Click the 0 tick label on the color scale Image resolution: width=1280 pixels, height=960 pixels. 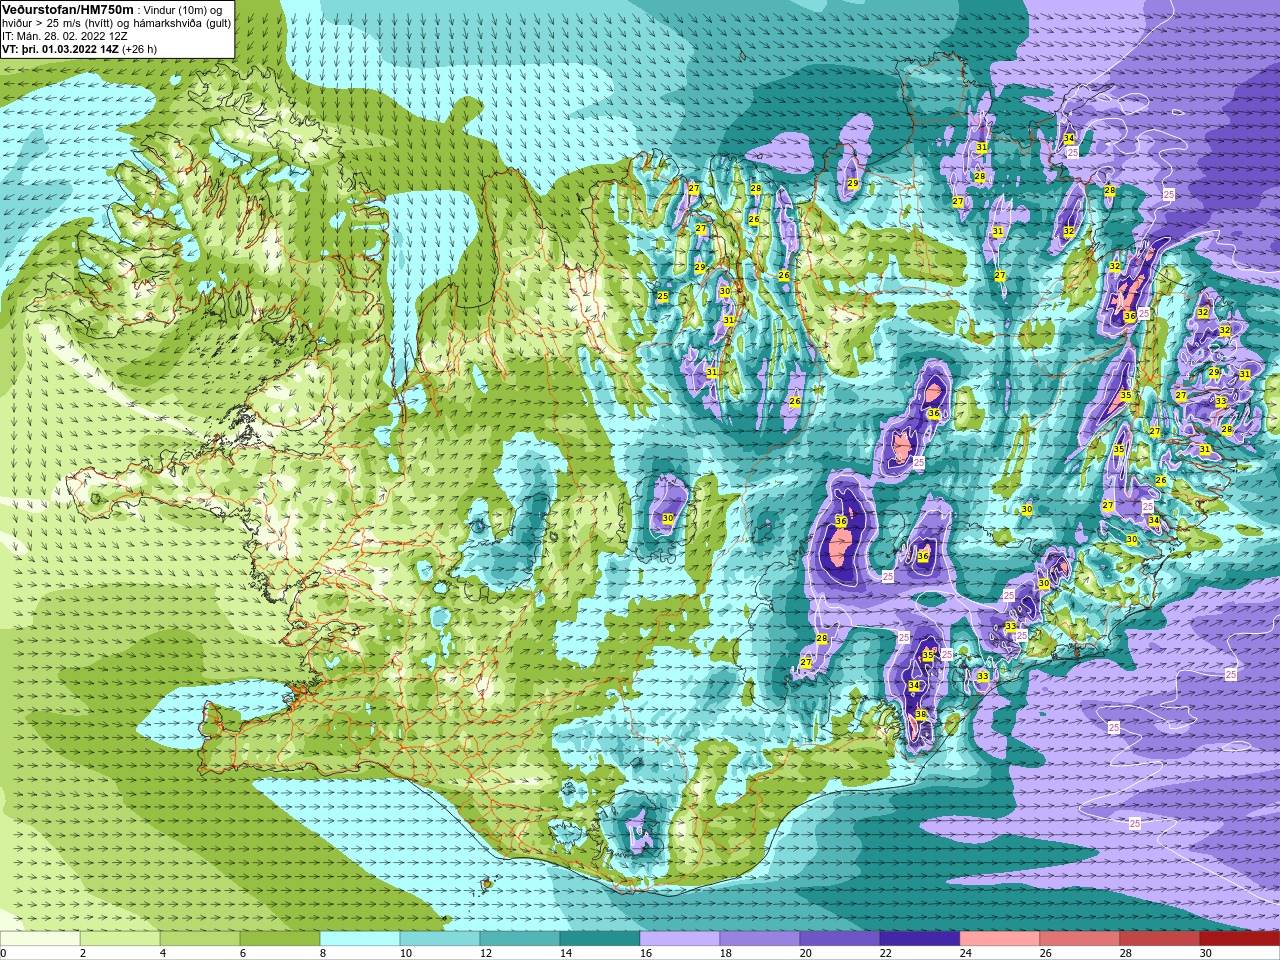(x=4, y=953)
